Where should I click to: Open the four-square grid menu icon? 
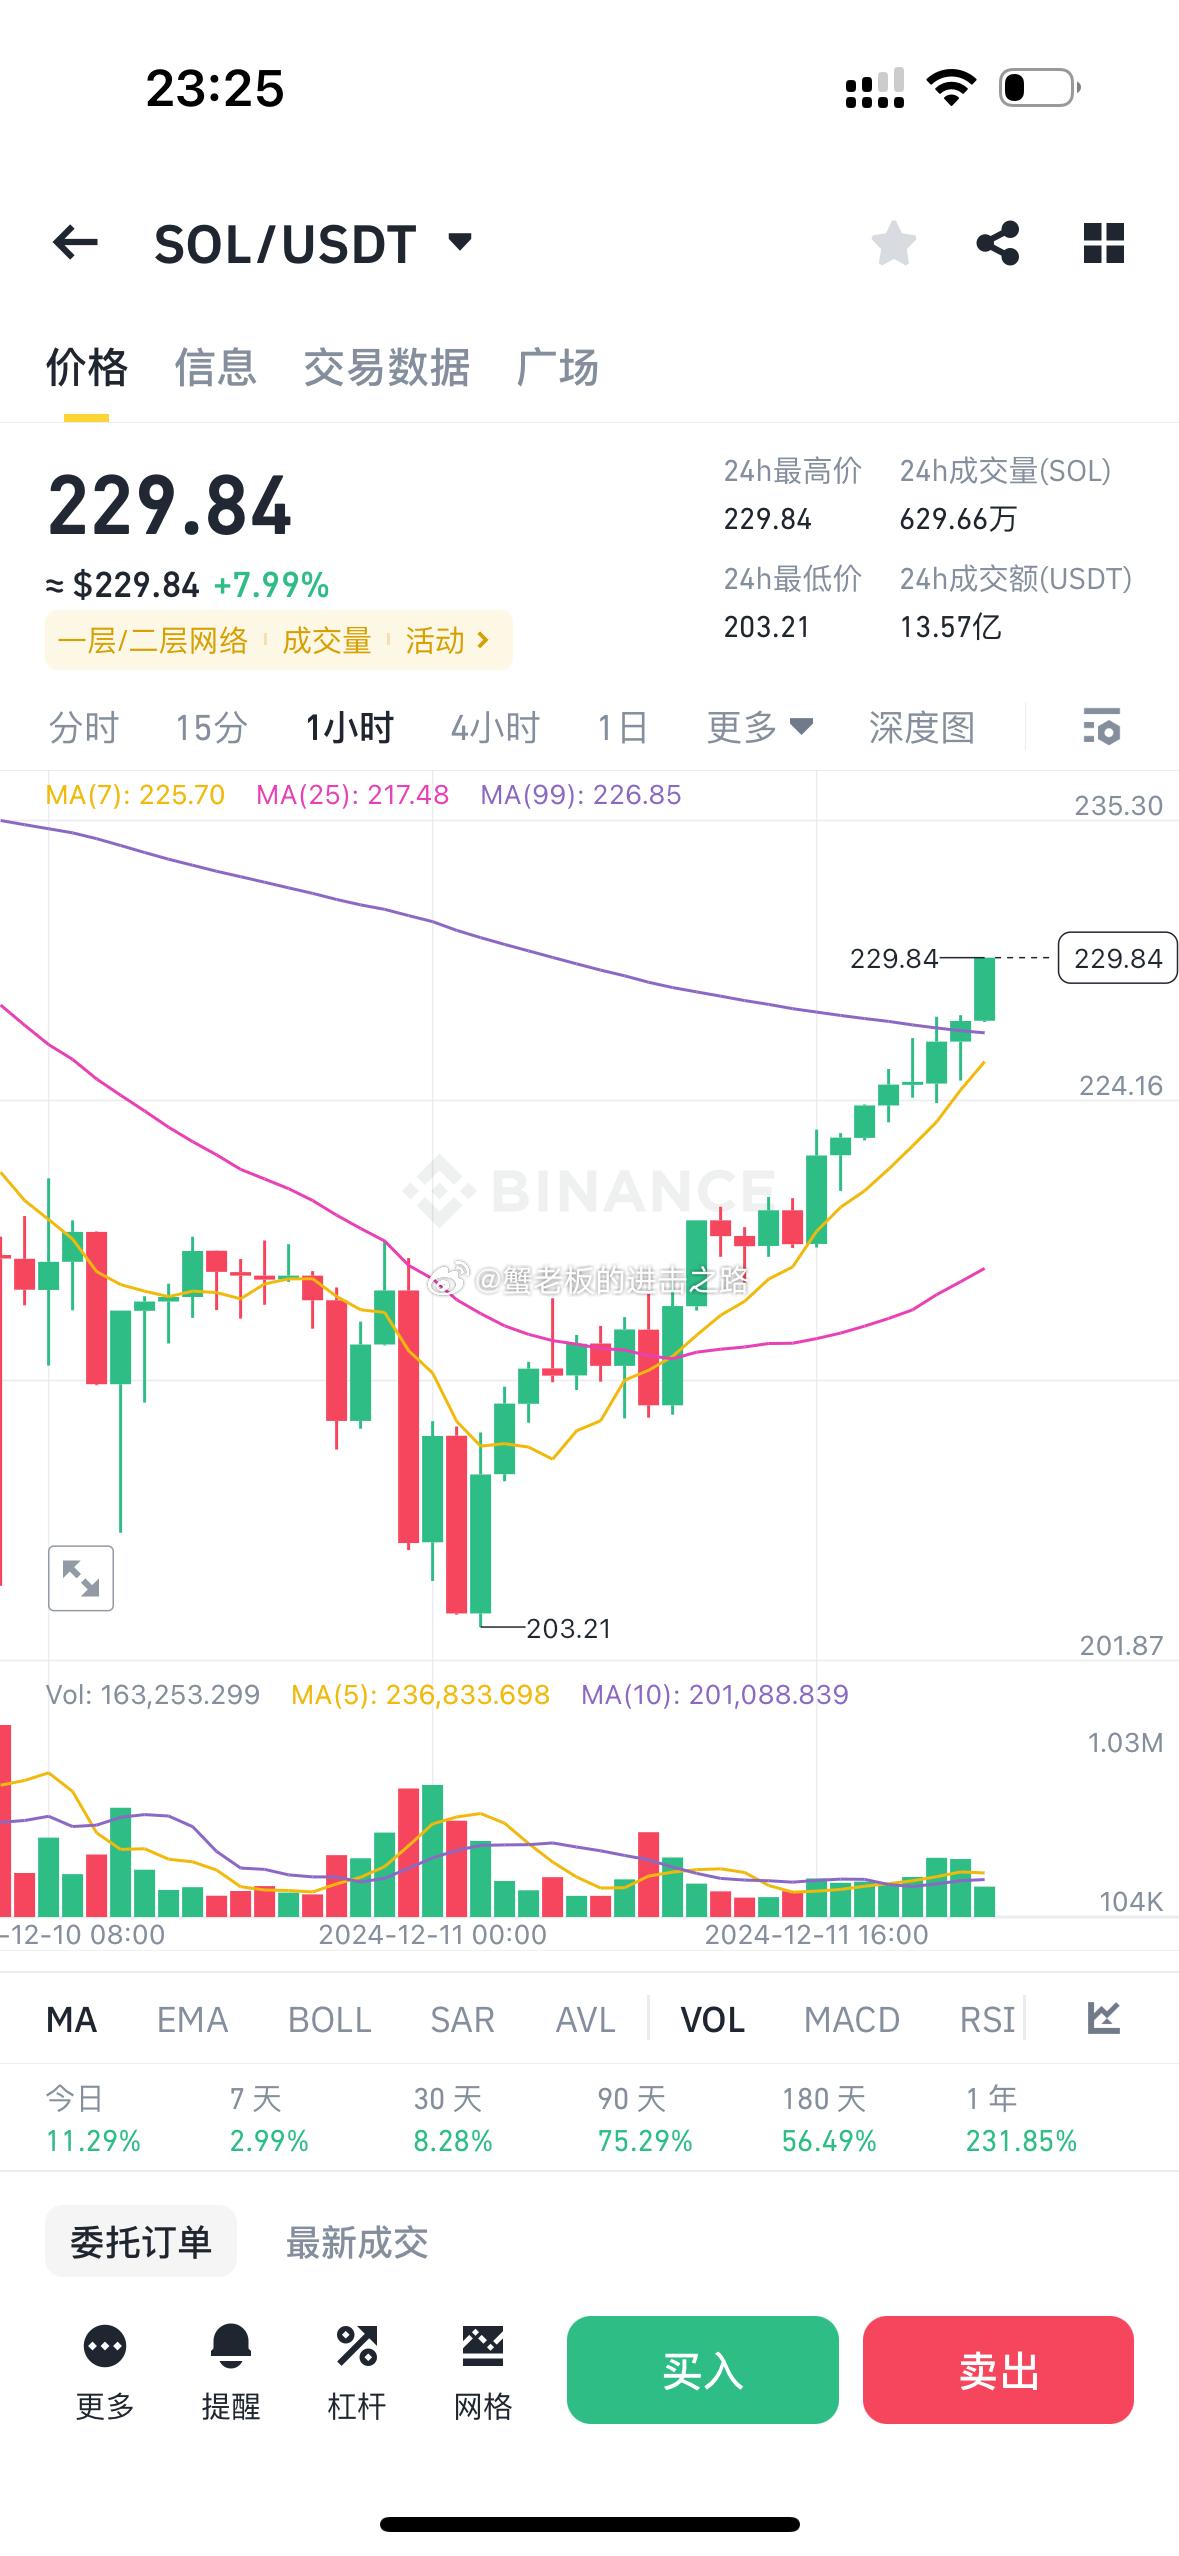tap(1103, 243)
